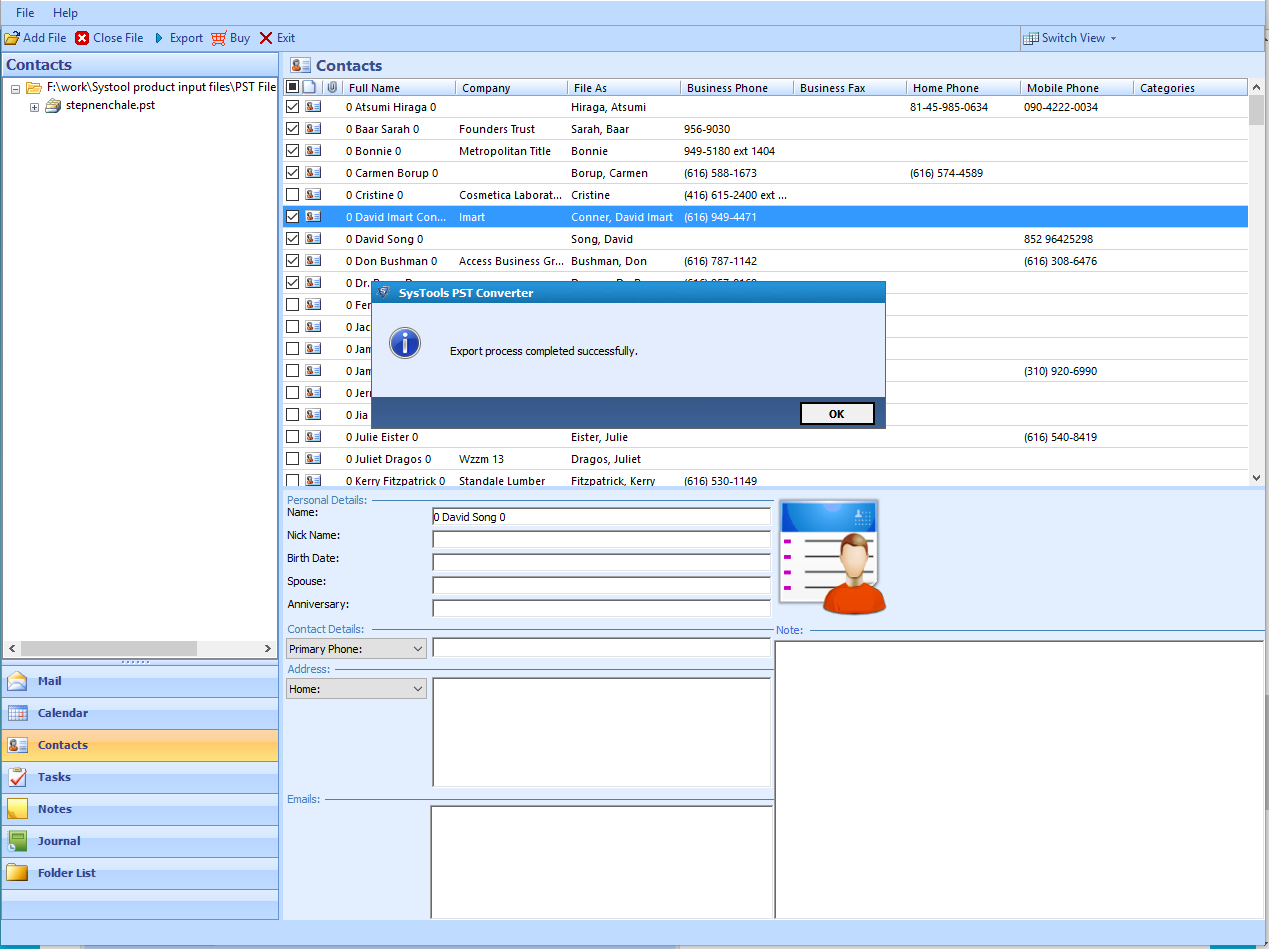Sort by the Home Phone column header

click(963, 88)
